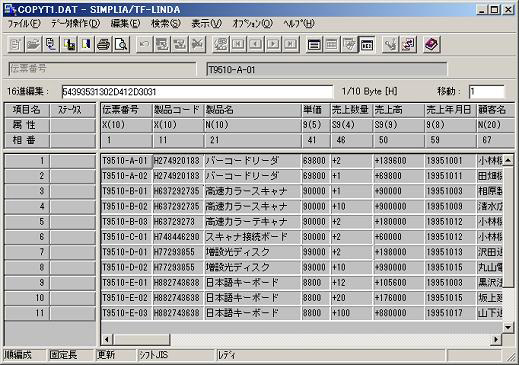Click the application icon in the title bar

[x=10, y=9]
